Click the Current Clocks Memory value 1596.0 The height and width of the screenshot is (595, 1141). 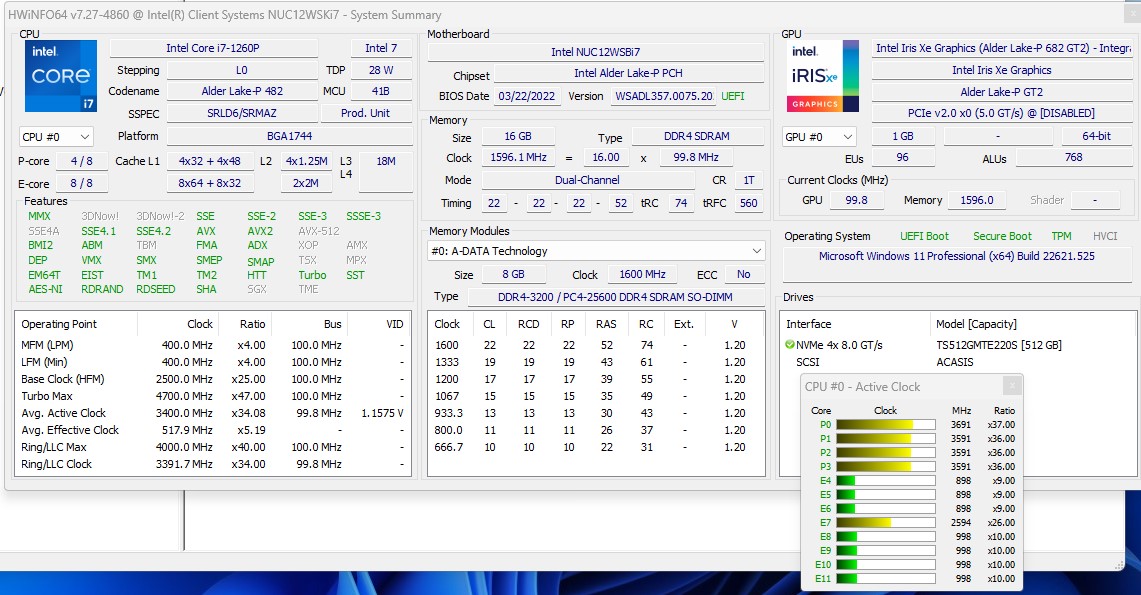click(x=977, y=200)
